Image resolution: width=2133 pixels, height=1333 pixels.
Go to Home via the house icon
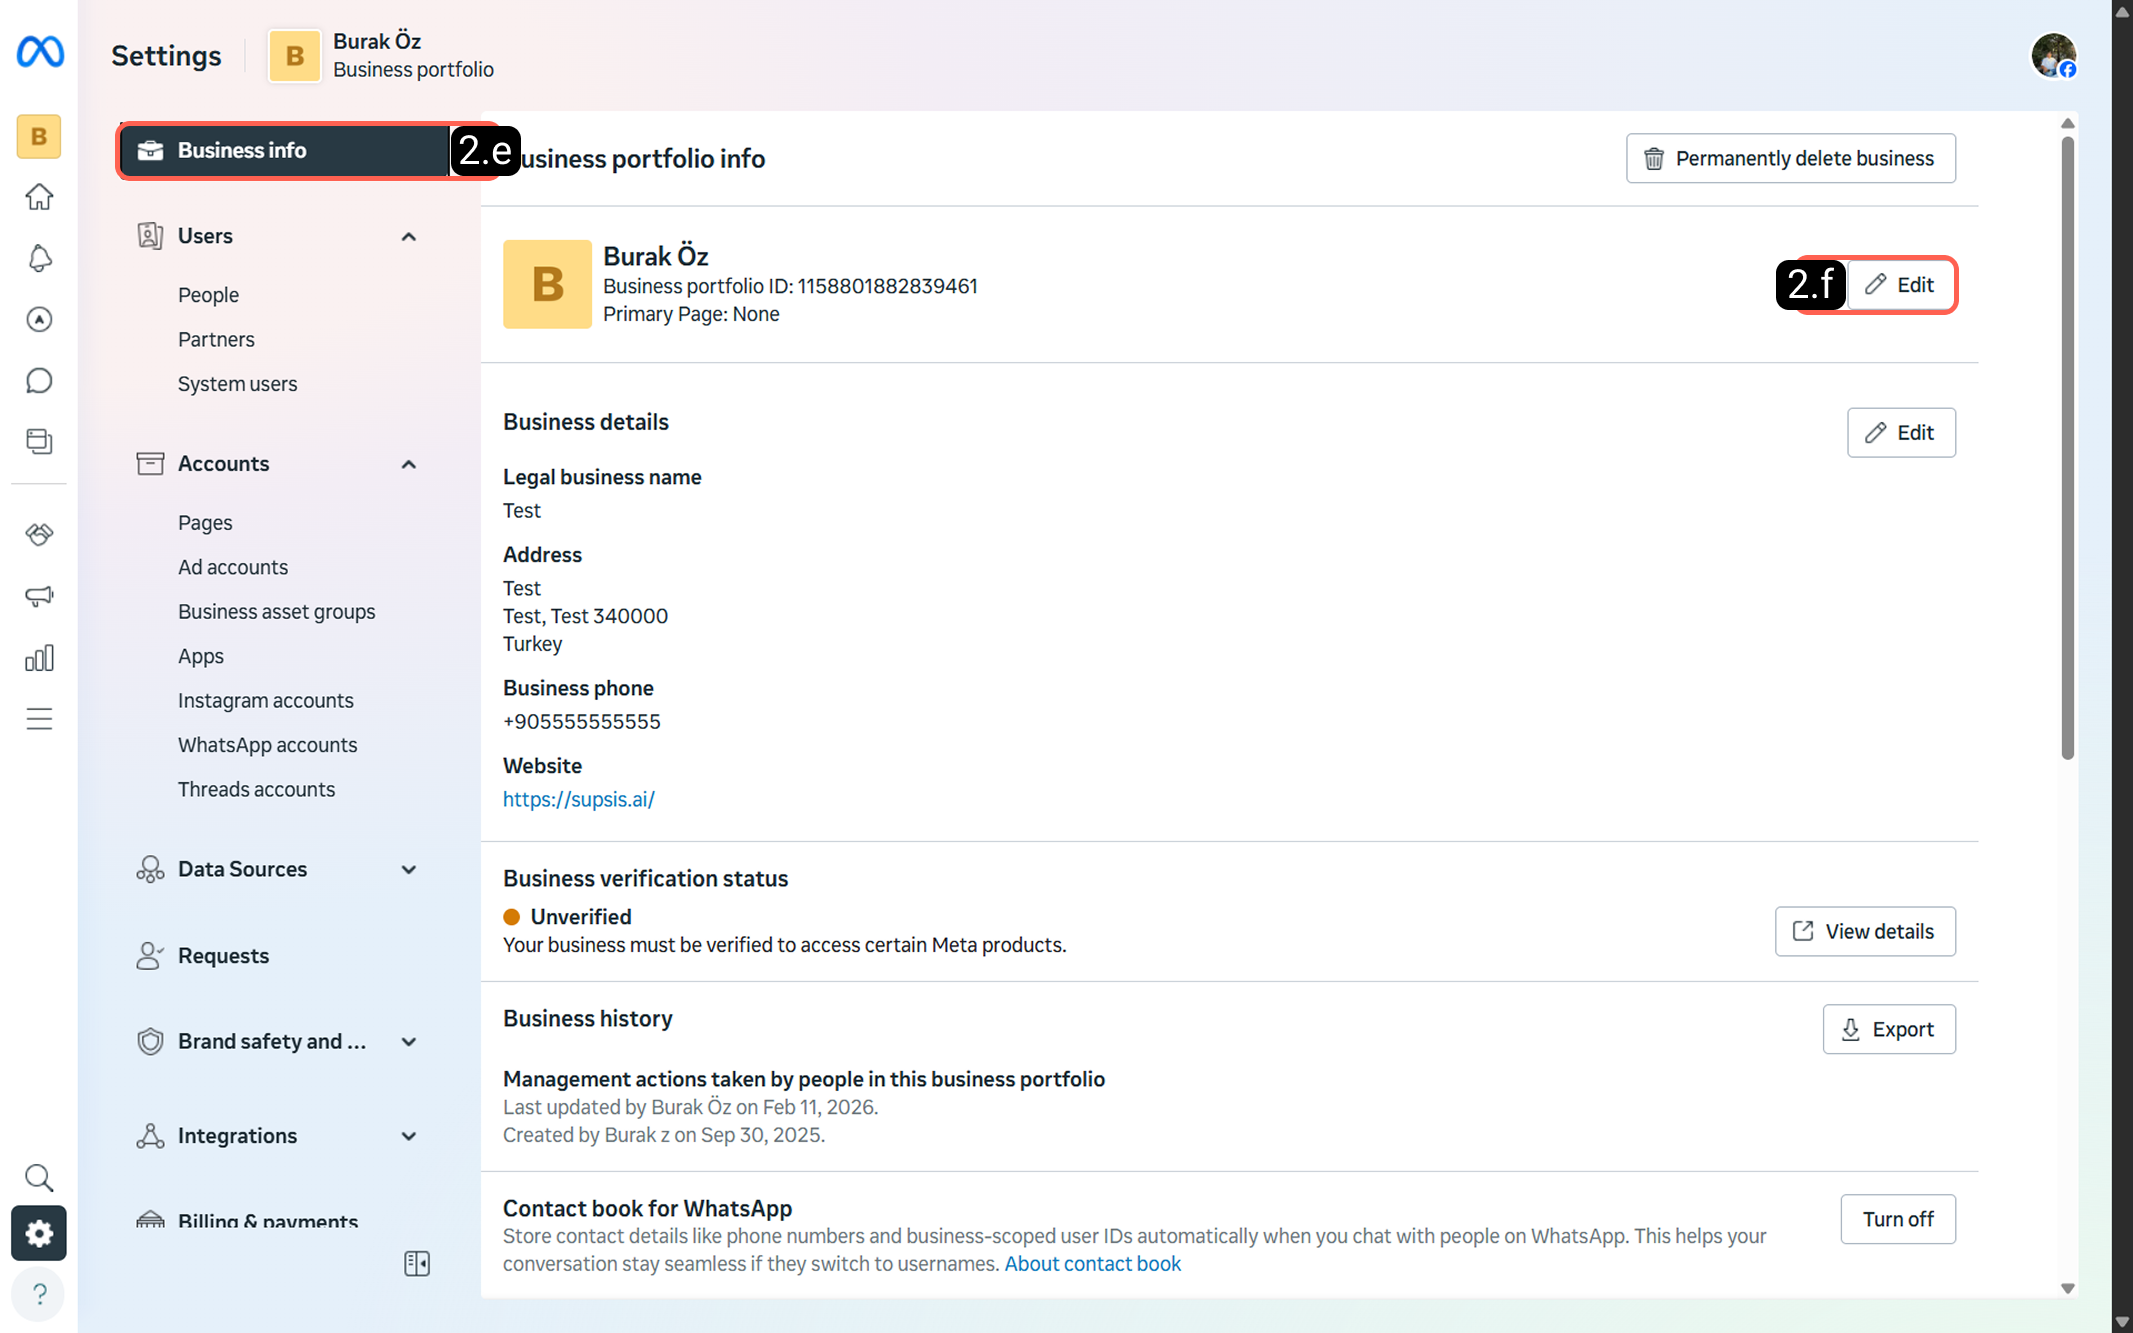[39, 197]
